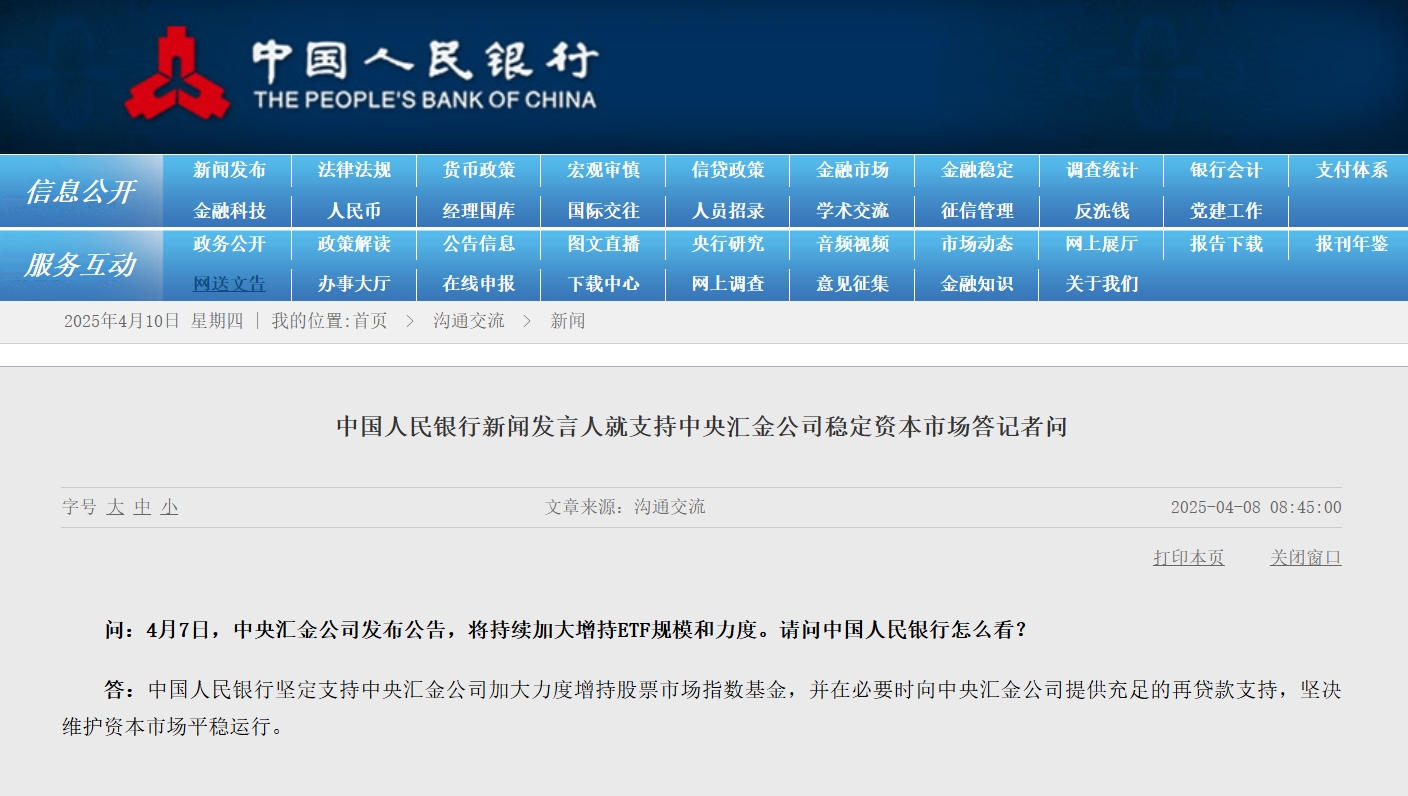Set font size to 小
Viewport: 1408px width, 796px height.
click(170, 508)
